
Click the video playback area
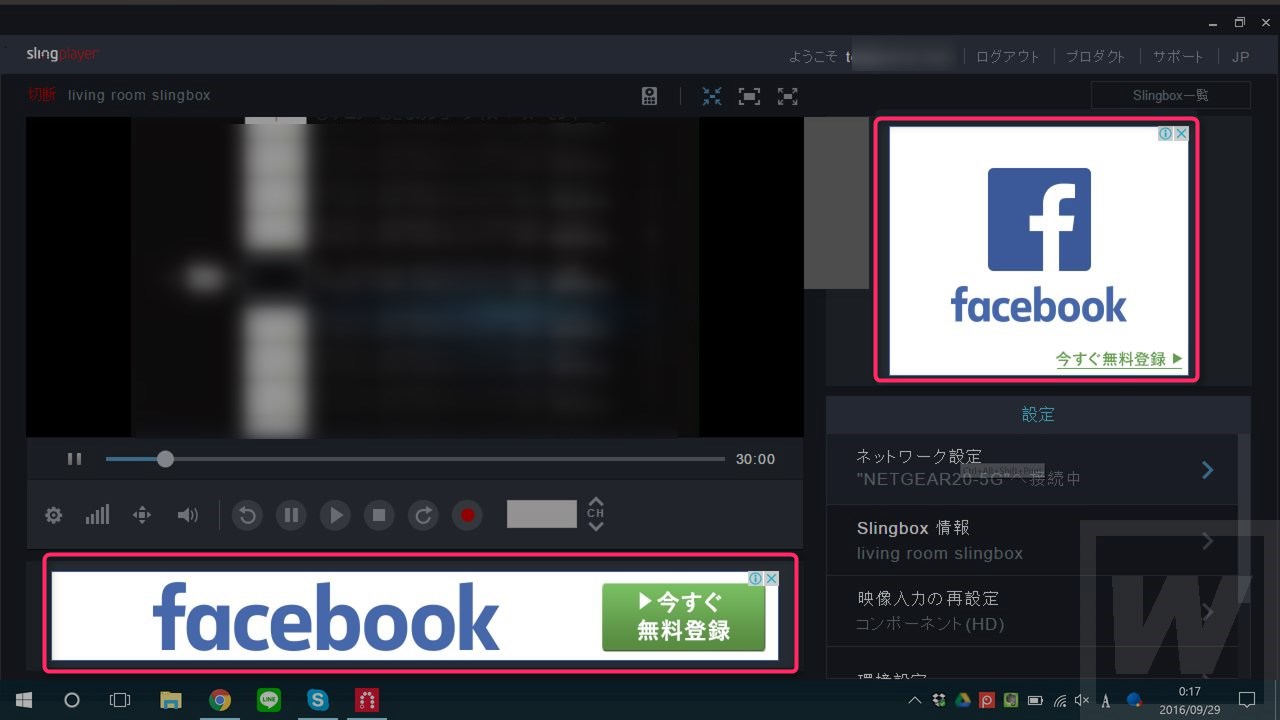point(415,277)
